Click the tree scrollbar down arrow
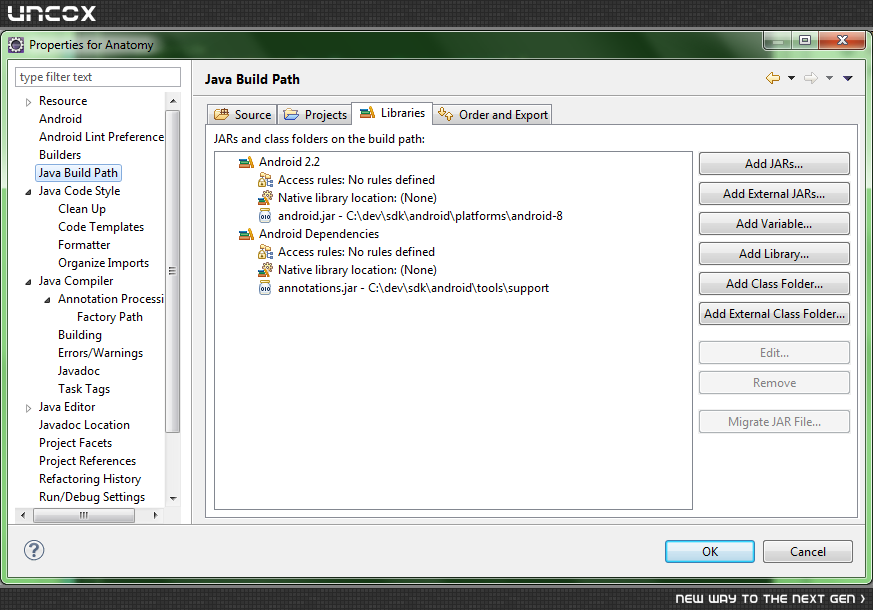Viewport: 873px width, 610px height. [x=173, y=498]
